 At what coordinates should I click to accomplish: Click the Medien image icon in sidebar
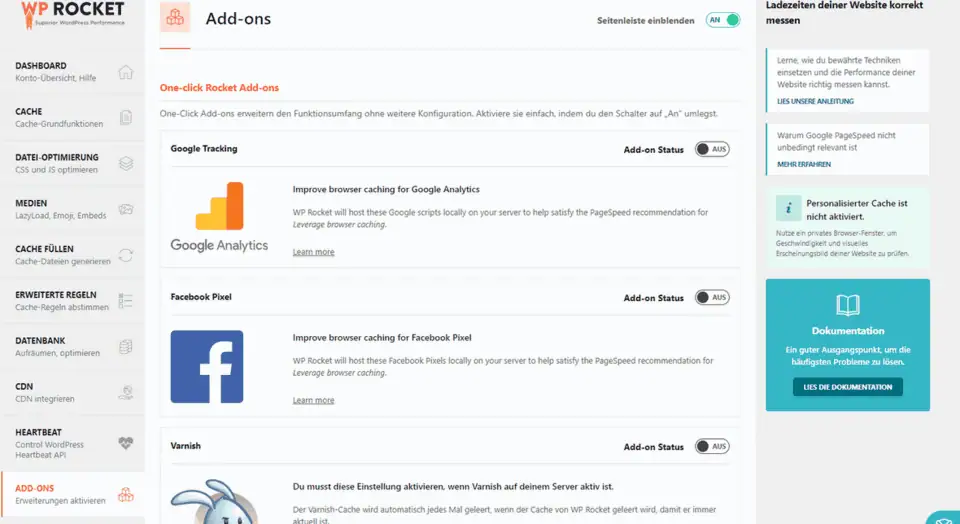[125, 209]
